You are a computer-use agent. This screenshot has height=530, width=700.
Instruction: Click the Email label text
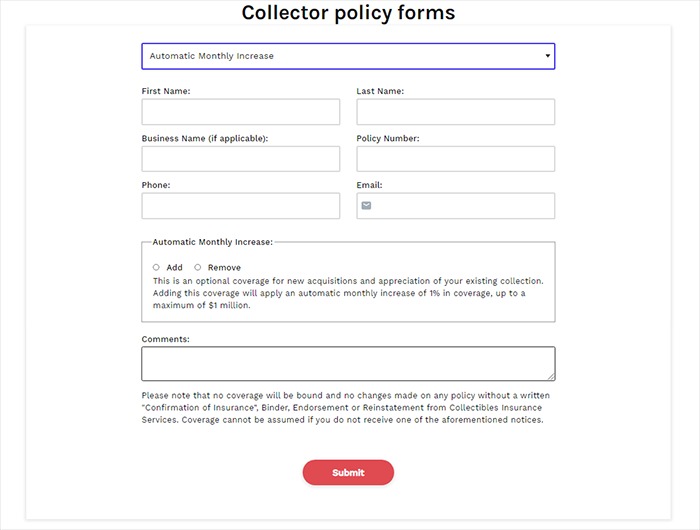[369, 185]
